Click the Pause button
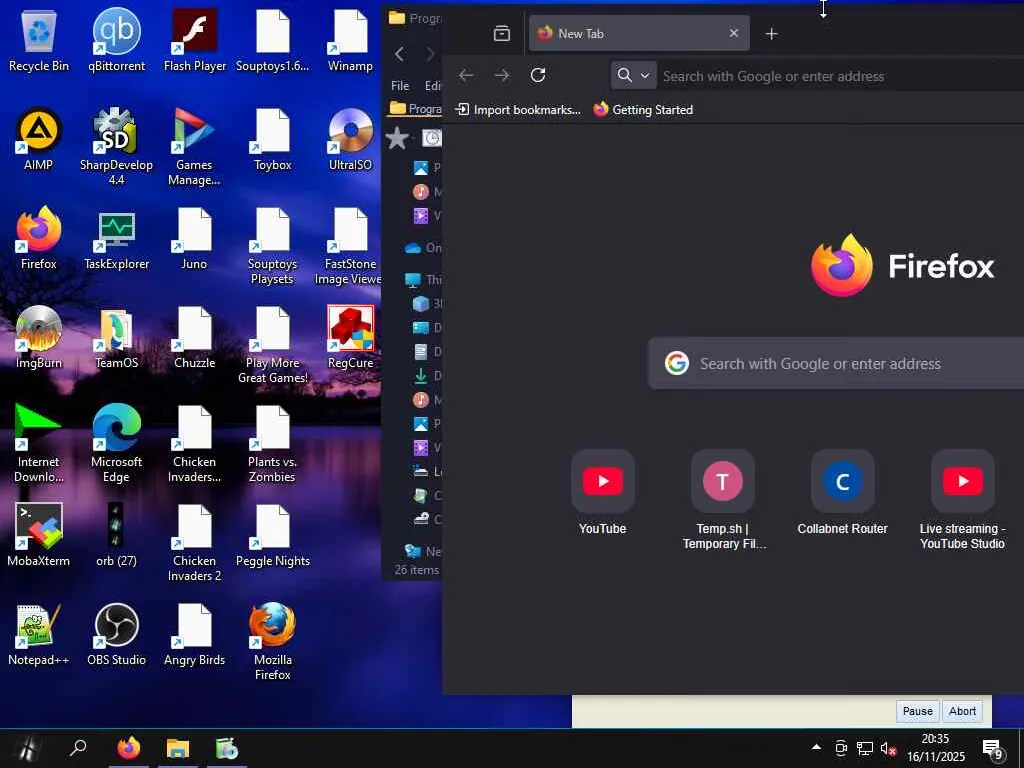Screen dimensions: 1024x768 tap(918, 711)
